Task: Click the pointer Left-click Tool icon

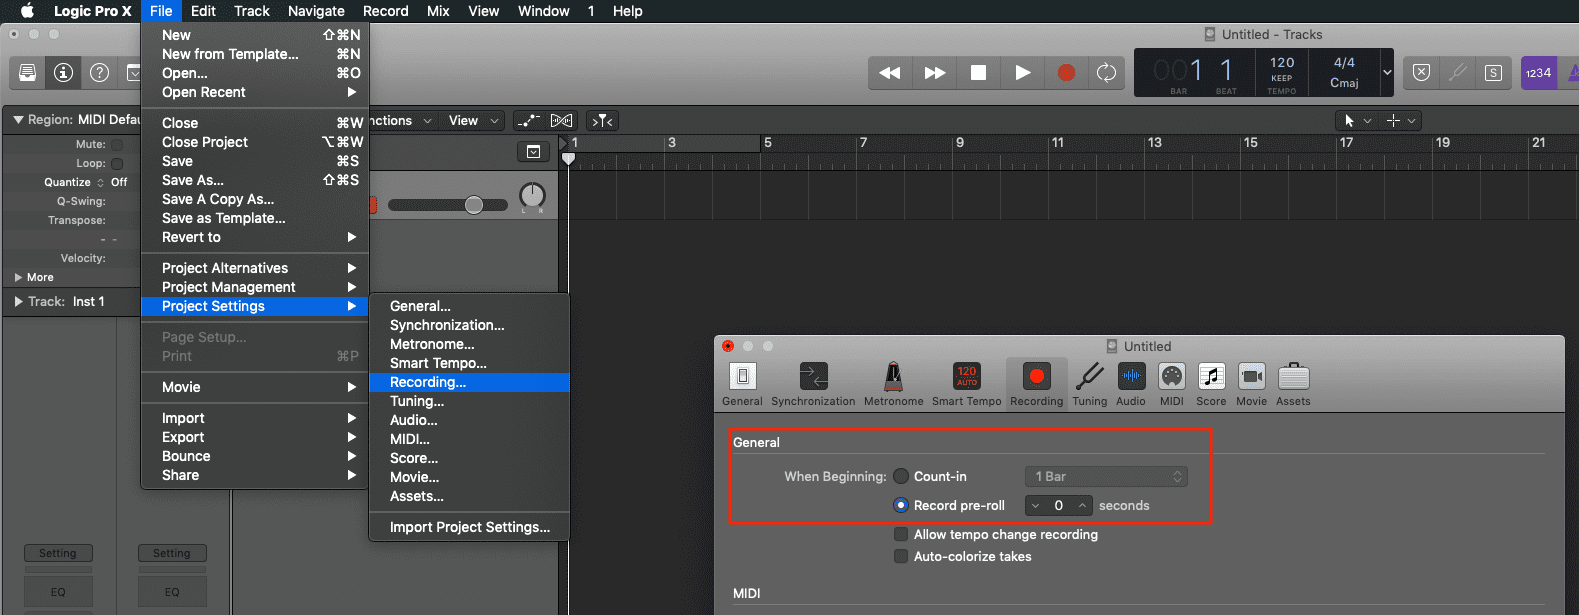Action: 1349,120
